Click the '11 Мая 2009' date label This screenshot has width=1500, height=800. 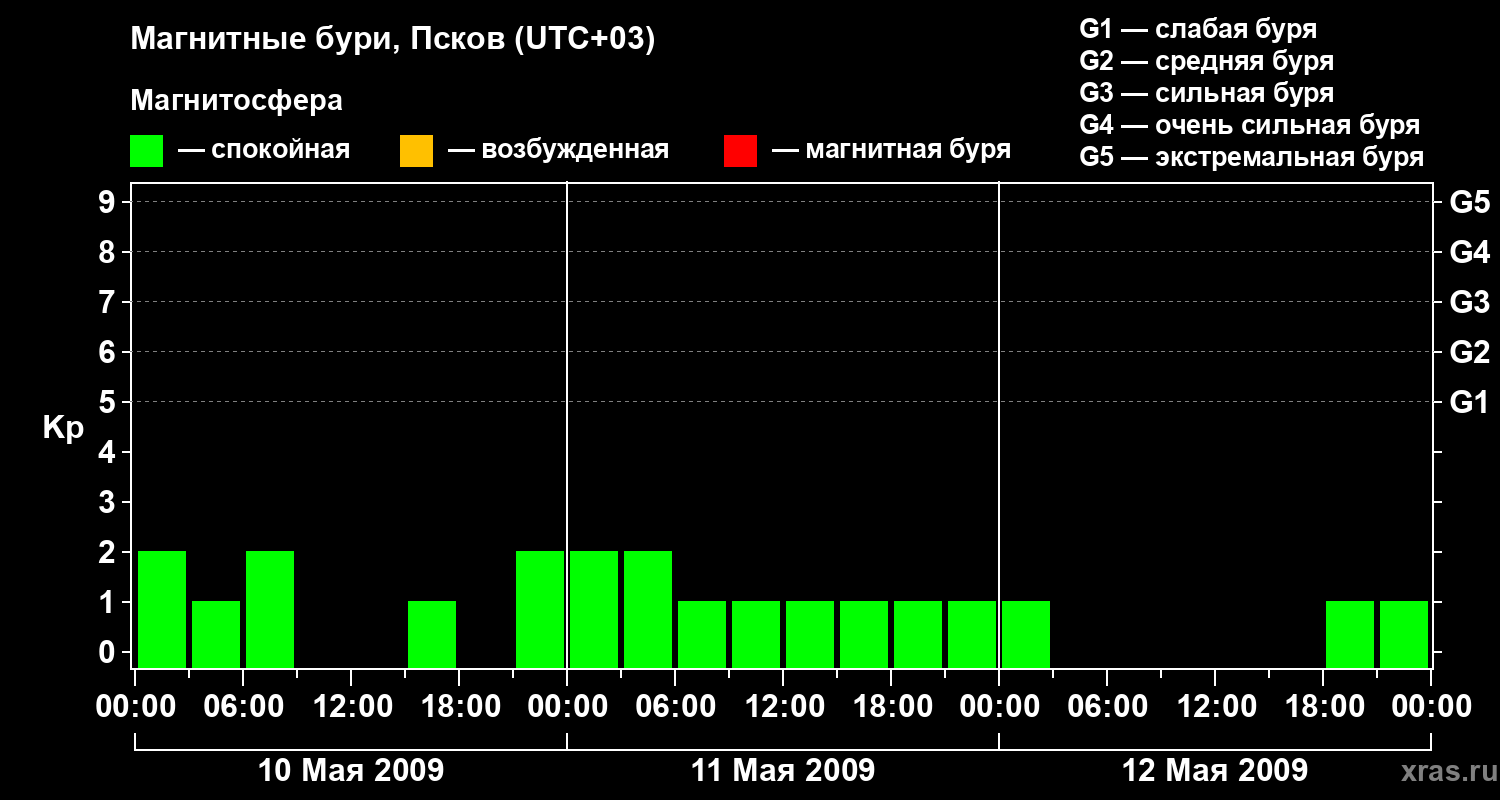click(x=783, y=771)
